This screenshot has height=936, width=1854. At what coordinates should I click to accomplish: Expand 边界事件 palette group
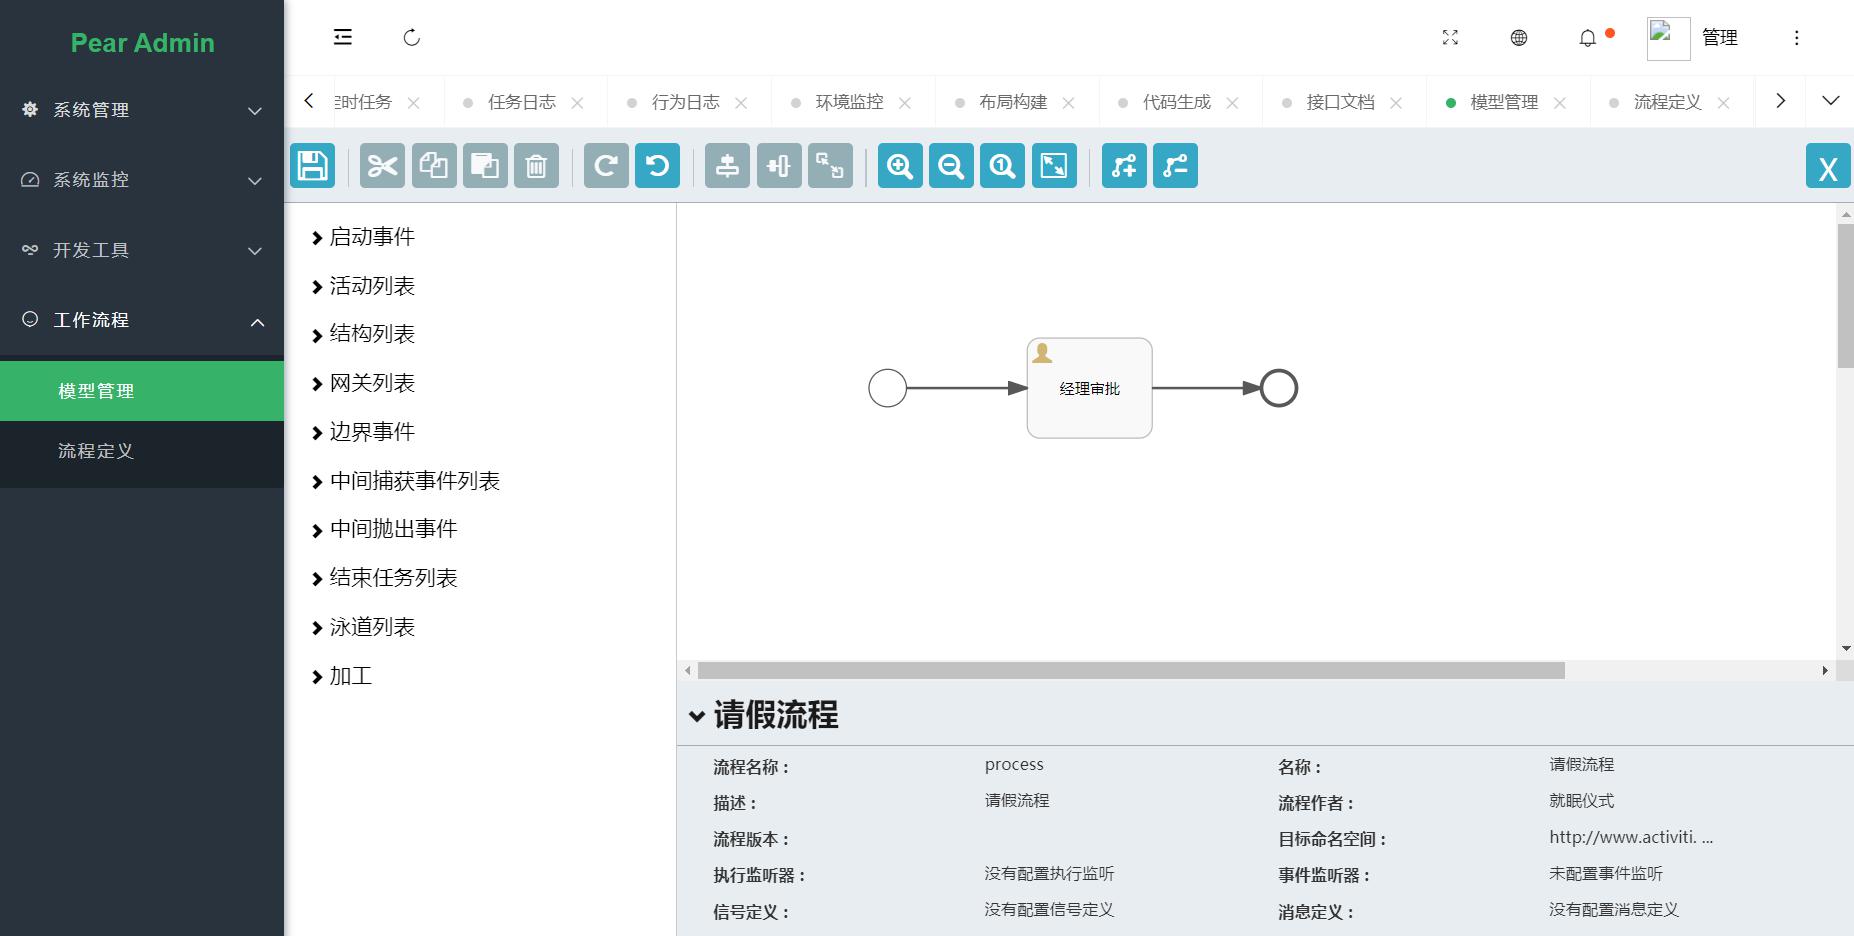[362, 432]
